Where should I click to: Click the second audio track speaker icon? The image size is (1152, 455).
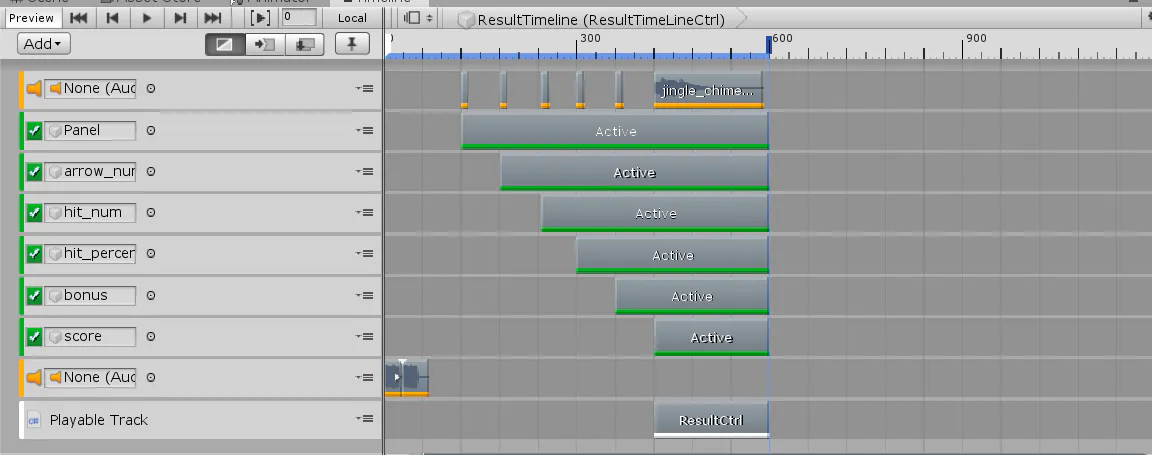tap(34, 377)
